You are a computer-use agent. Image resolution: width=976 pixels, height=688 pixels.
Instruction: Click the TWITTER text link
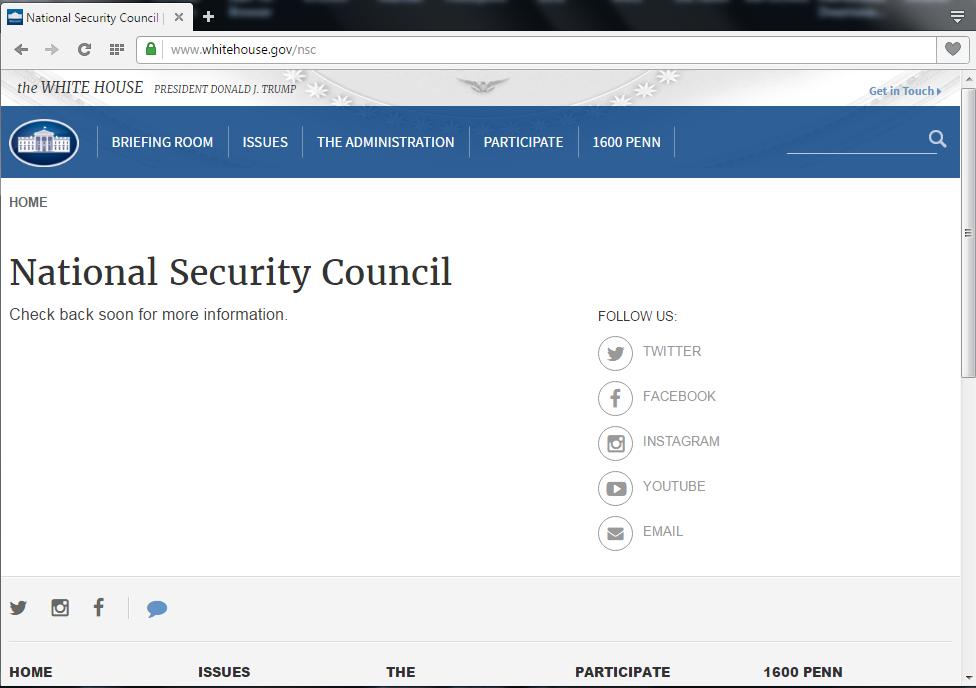(x=672, y=351)
